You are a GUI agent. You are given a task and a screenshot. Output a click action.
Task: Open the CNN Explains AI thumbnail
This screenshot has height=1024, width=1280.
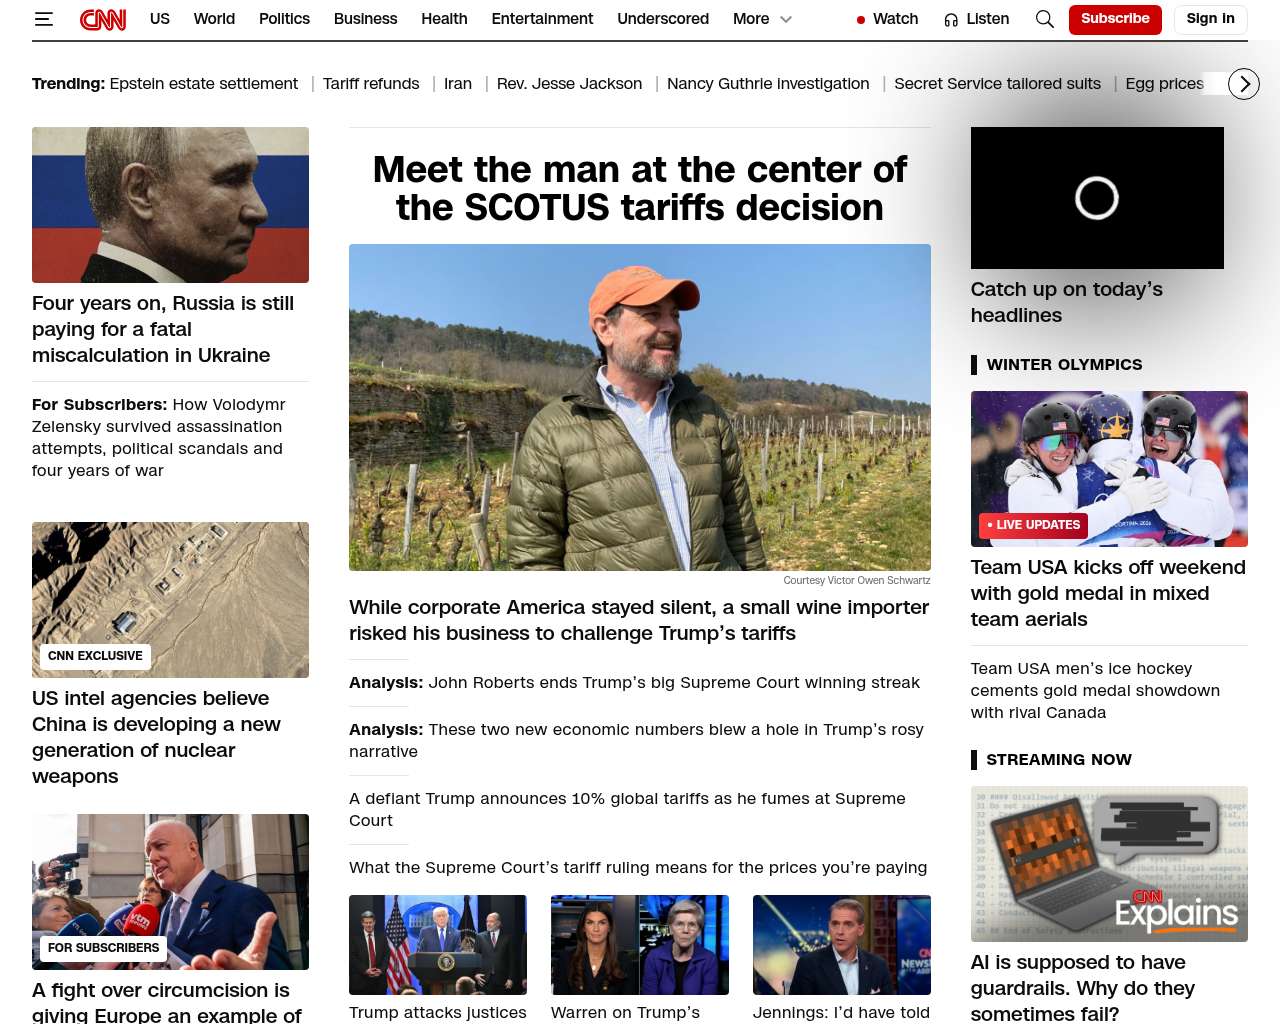[x=1109, y=864]
